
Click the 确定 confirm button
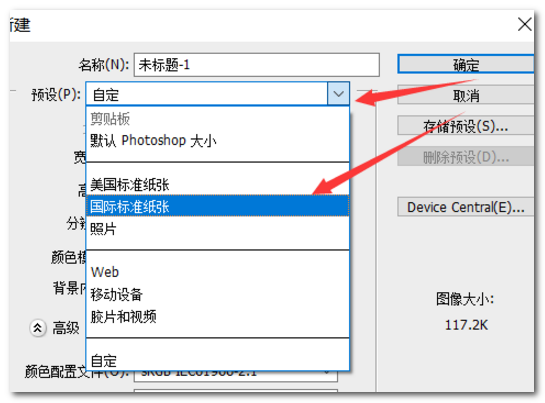point(465,64)
